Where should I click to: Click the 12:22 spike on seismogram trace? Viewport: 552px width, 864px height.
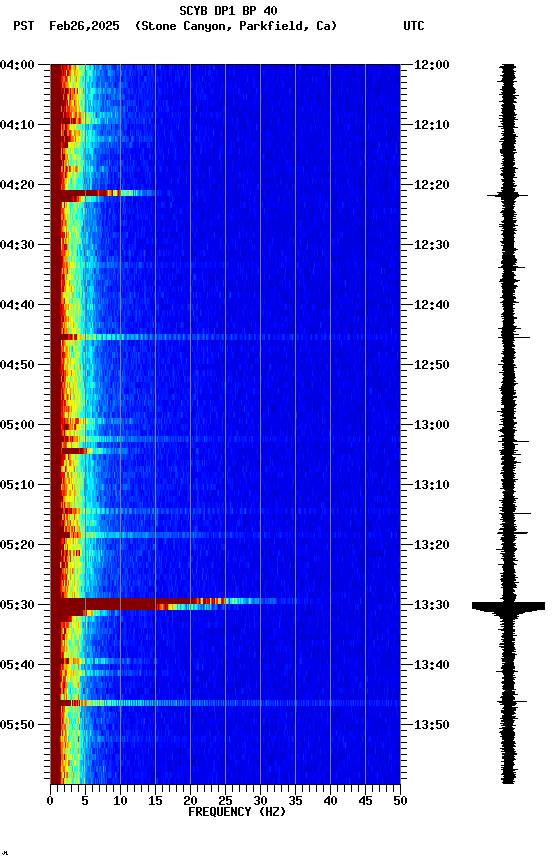tap(507, 195)
